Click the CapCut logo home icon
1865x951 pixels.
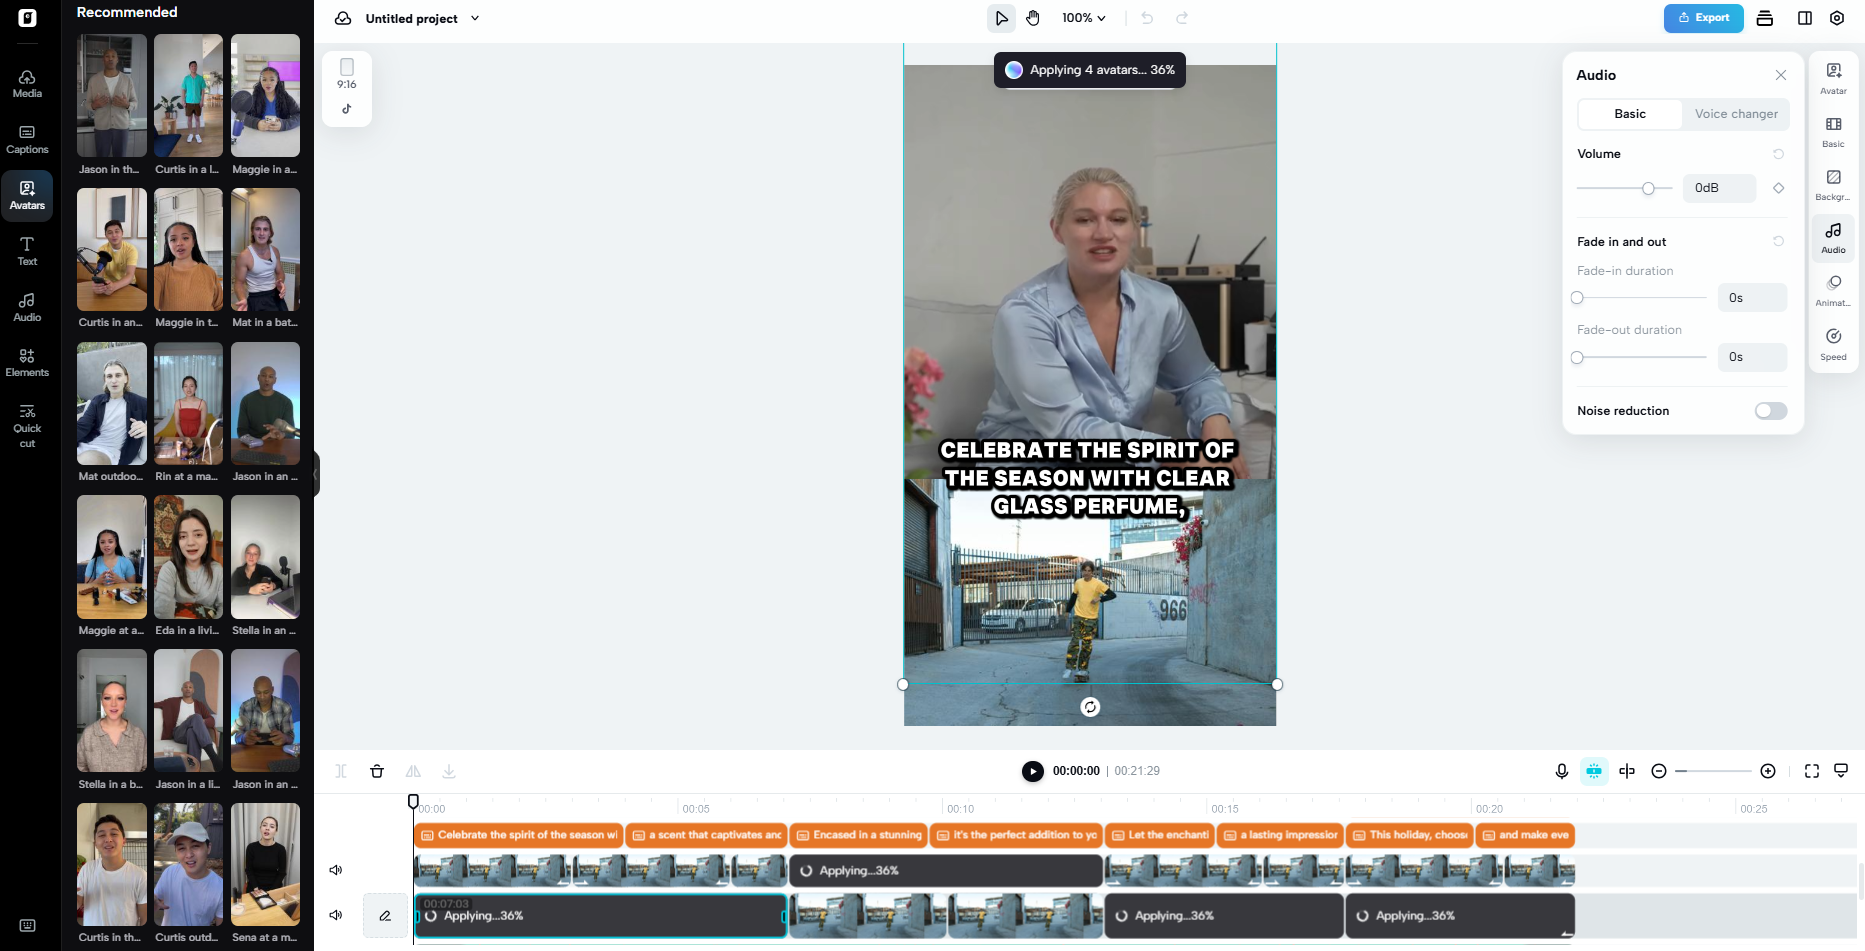pos(27,18)
